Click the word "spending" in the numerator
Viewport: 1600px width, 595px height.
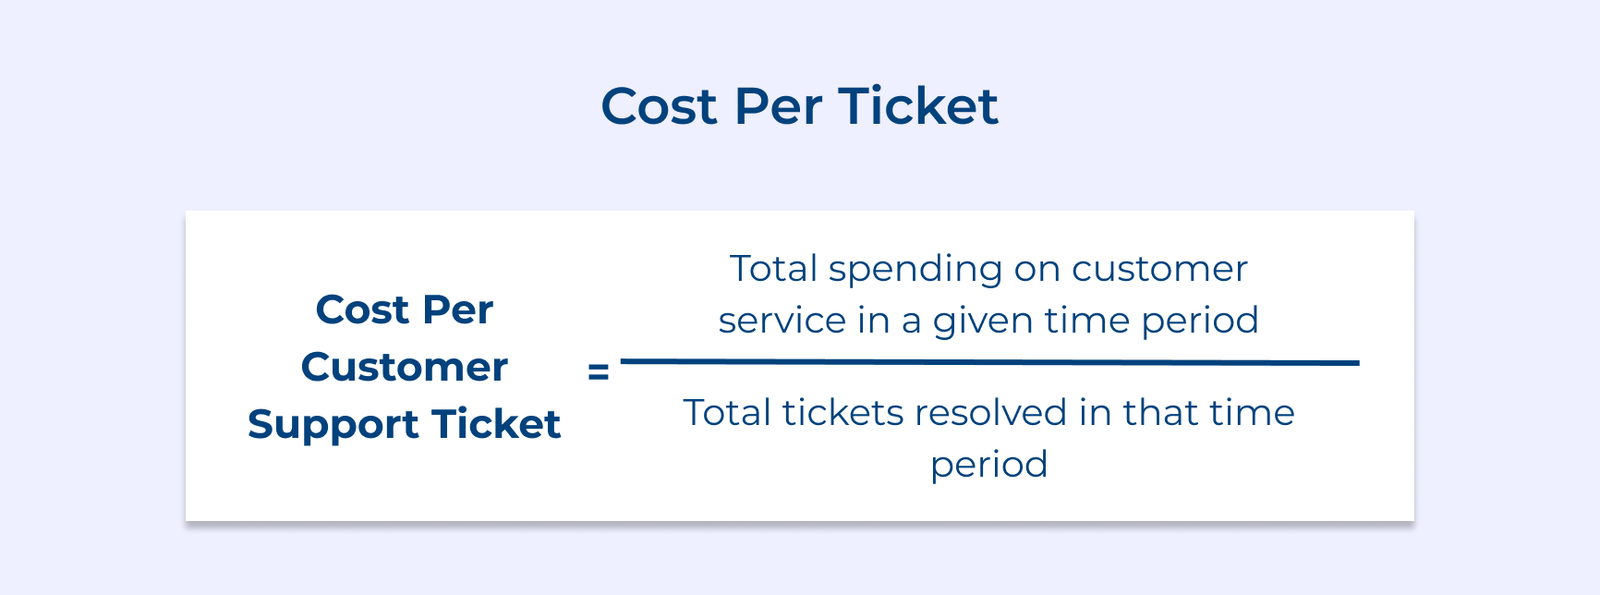915,271
